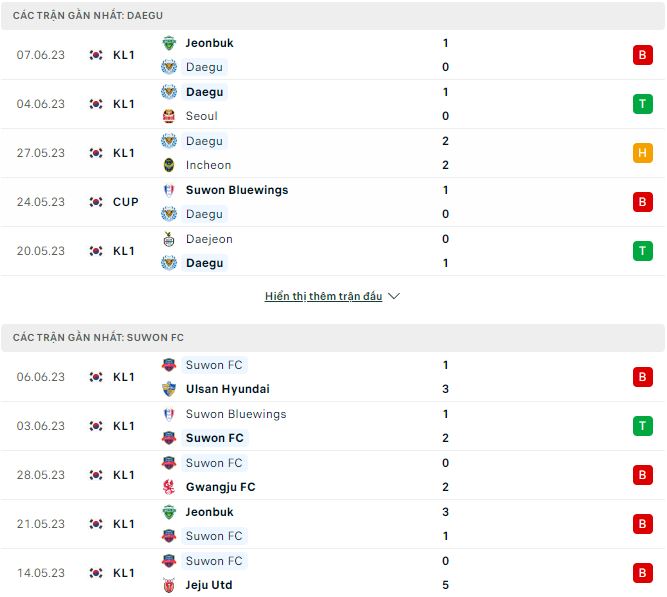This screenshot has width=667, height=597.
Task: Click the Seoul team crest icon
Action: click(169, 116)
